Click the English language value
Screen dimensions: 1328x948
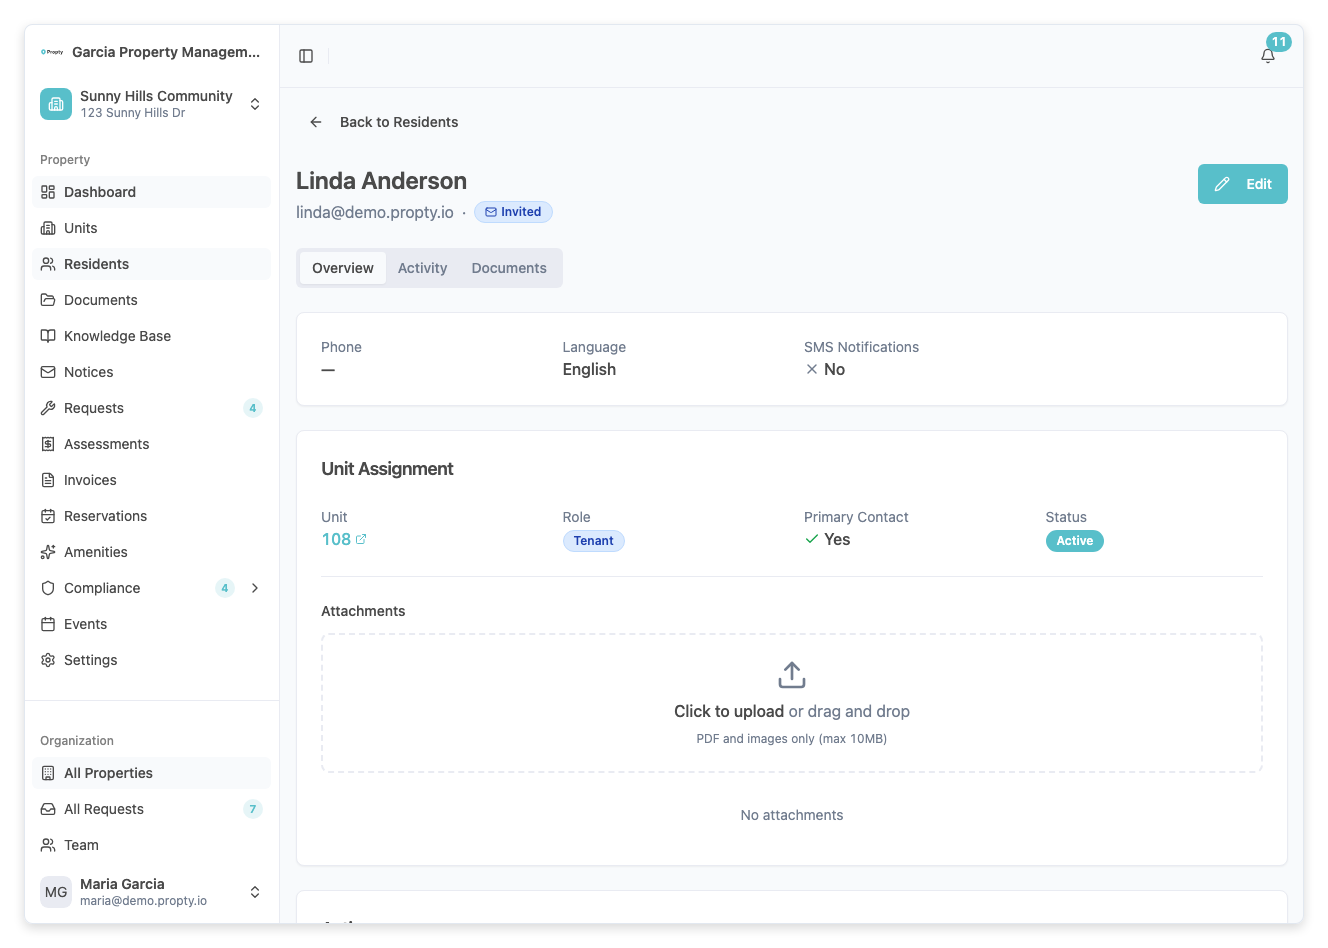coord(589,369)
